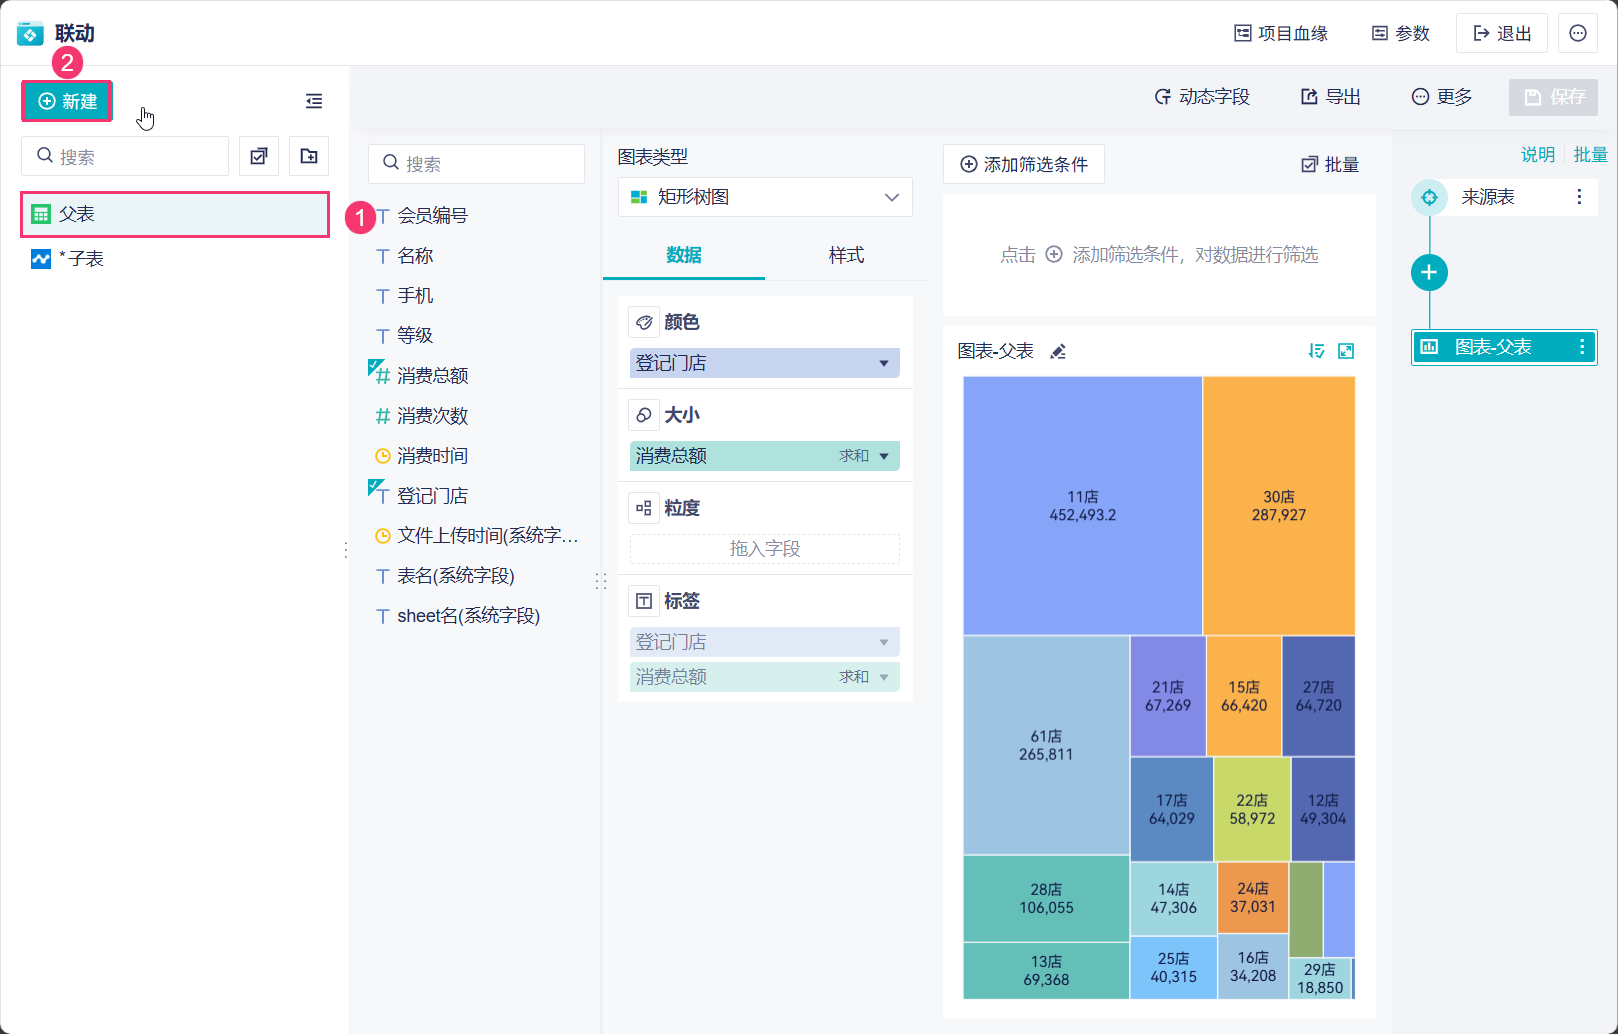The image size is (1618, 1034).
Task: Click the 15店 treemap block
Action: (x=1244, y=696)
